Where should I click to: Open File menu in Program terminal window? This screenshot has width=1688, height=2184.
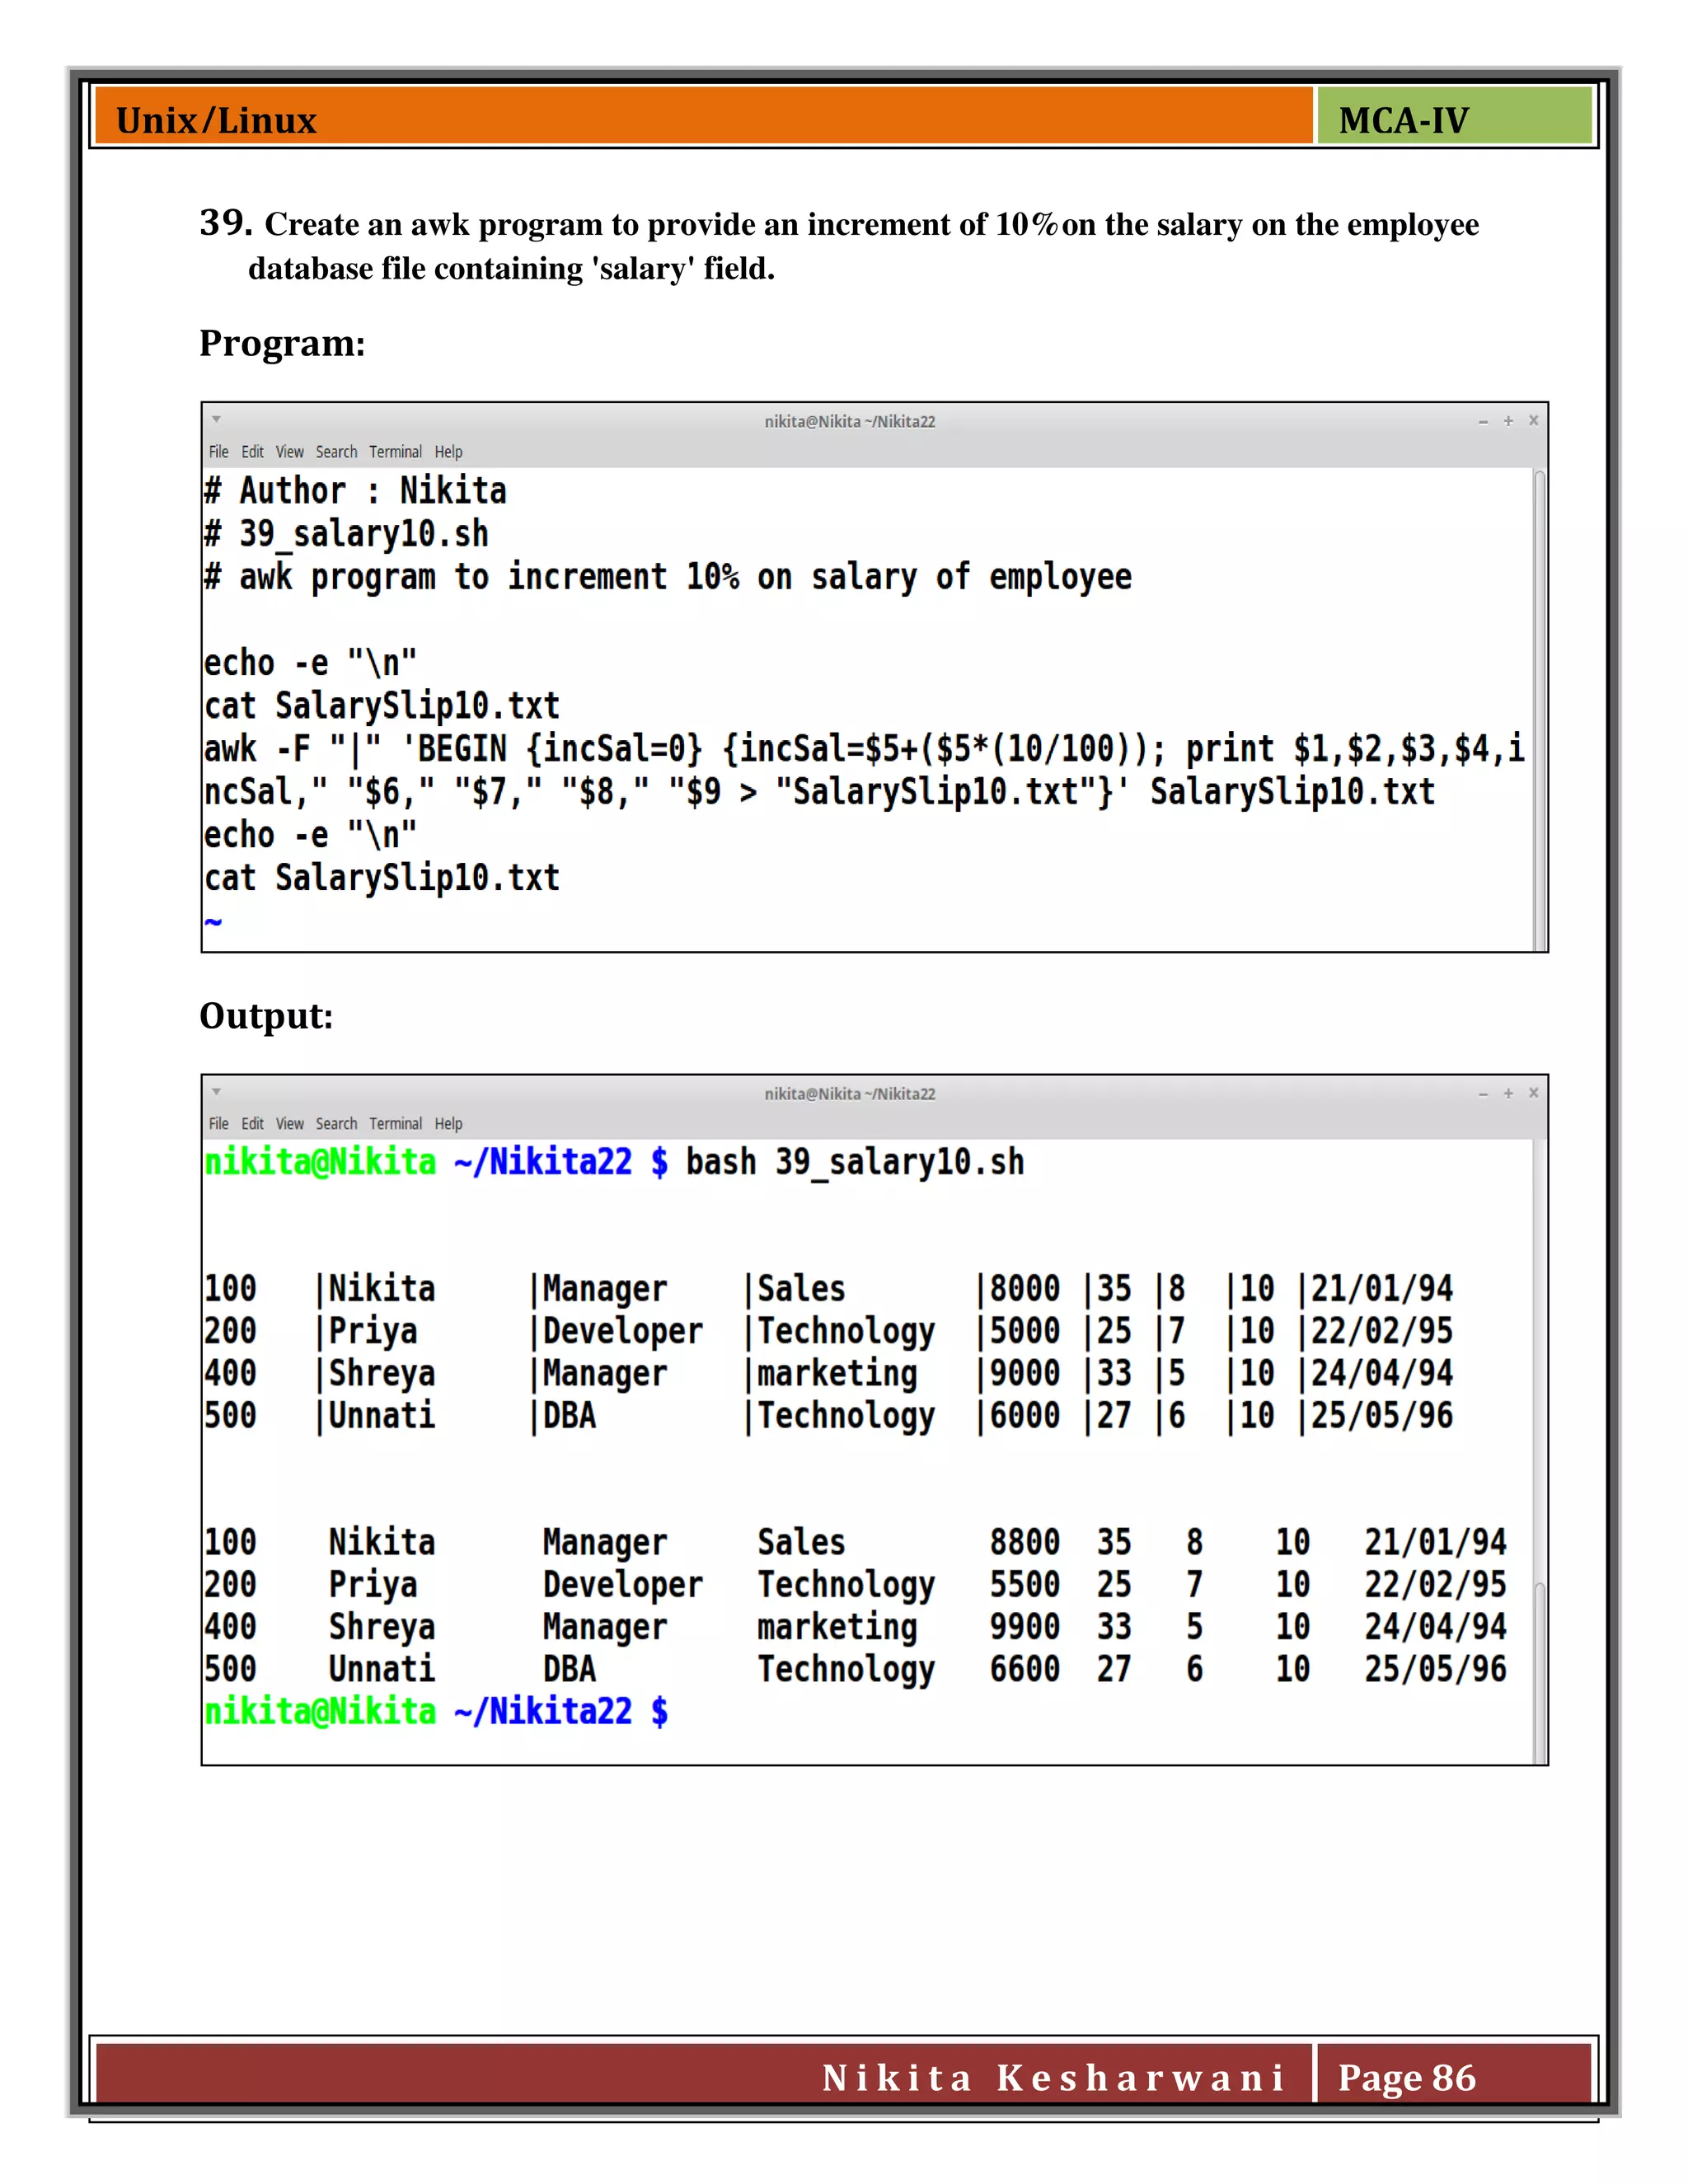click(x=218, y=452)
